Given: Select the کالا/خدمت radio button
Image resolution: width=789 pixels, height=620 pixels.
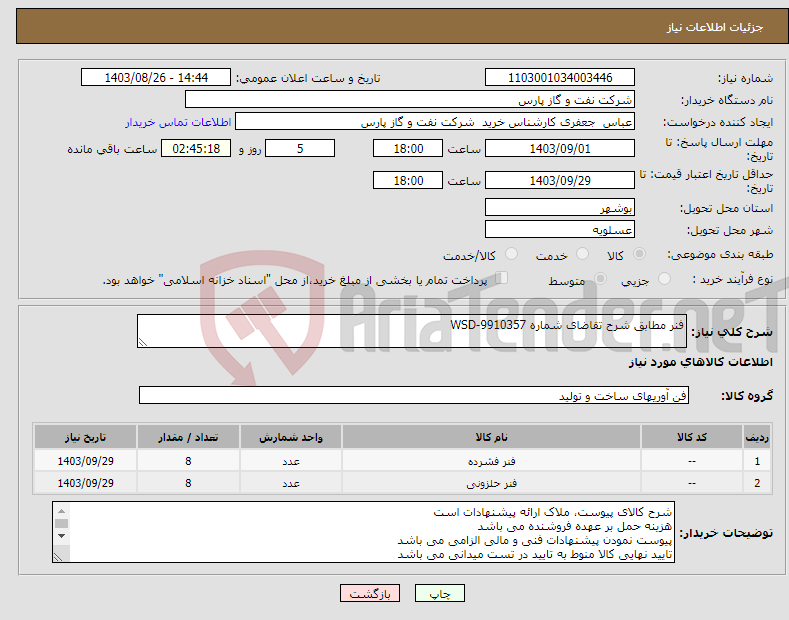Looking at the screenshot, I should tap(511, 254).
